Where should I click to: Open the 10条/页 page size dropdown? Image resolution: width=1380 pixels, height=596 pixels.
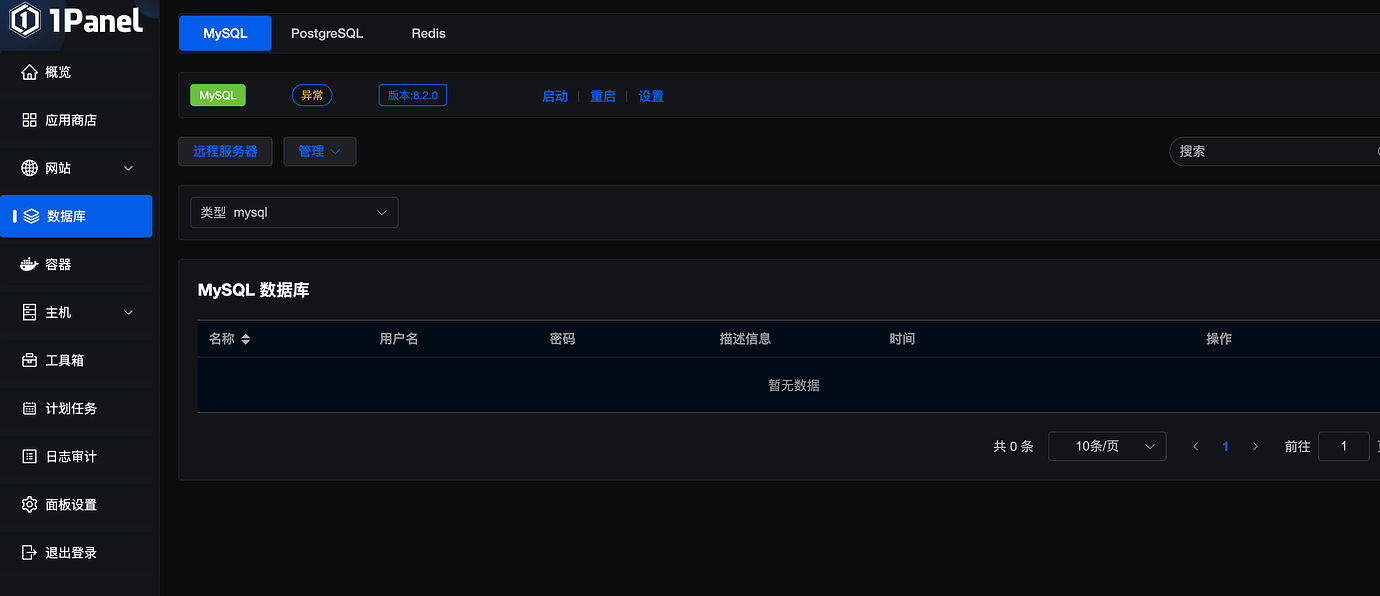(x=1107, y=446)
